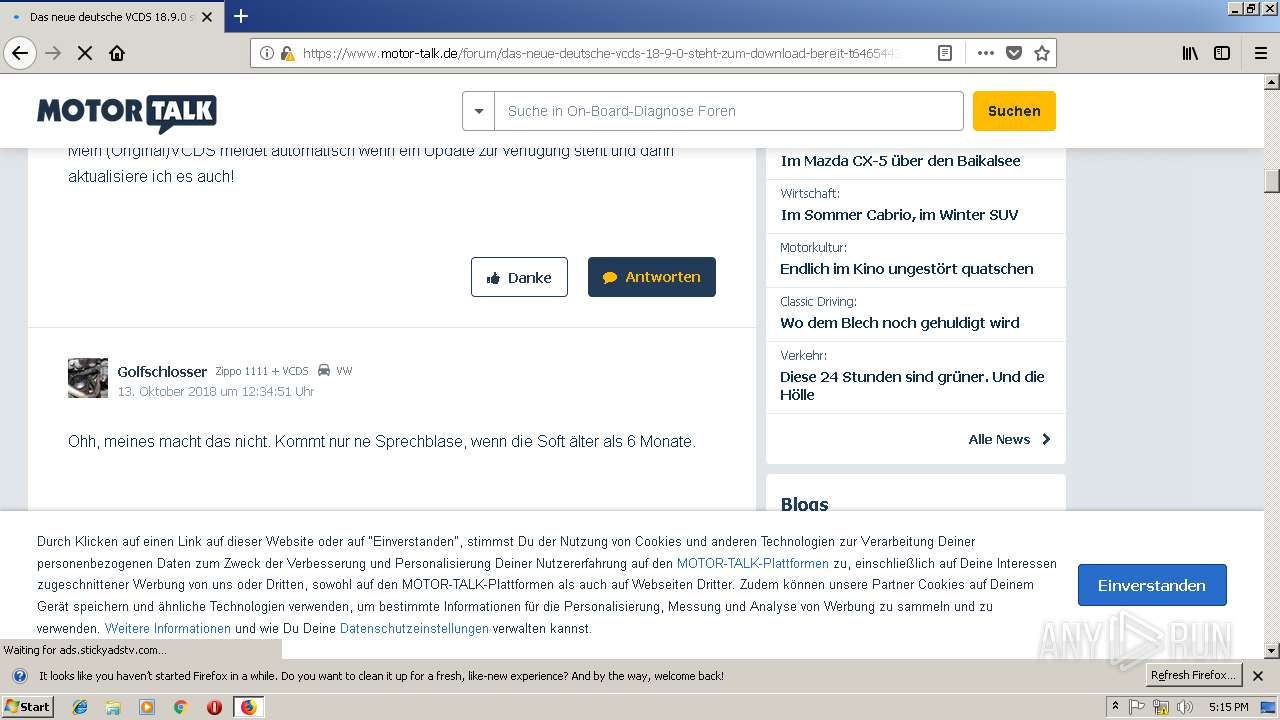Open news Im Mazda CX-5 über den Baikalsee
Image resolution: width=1280 pixels, height=720 pixels.
900,161
